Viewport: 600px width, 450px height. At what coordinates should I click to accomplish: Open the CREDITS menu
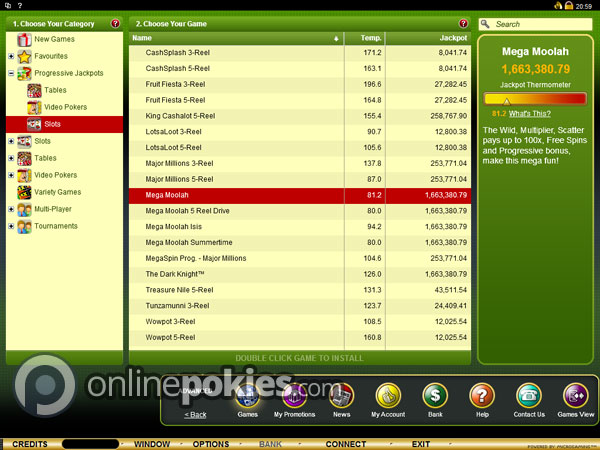tap(30, 444)
